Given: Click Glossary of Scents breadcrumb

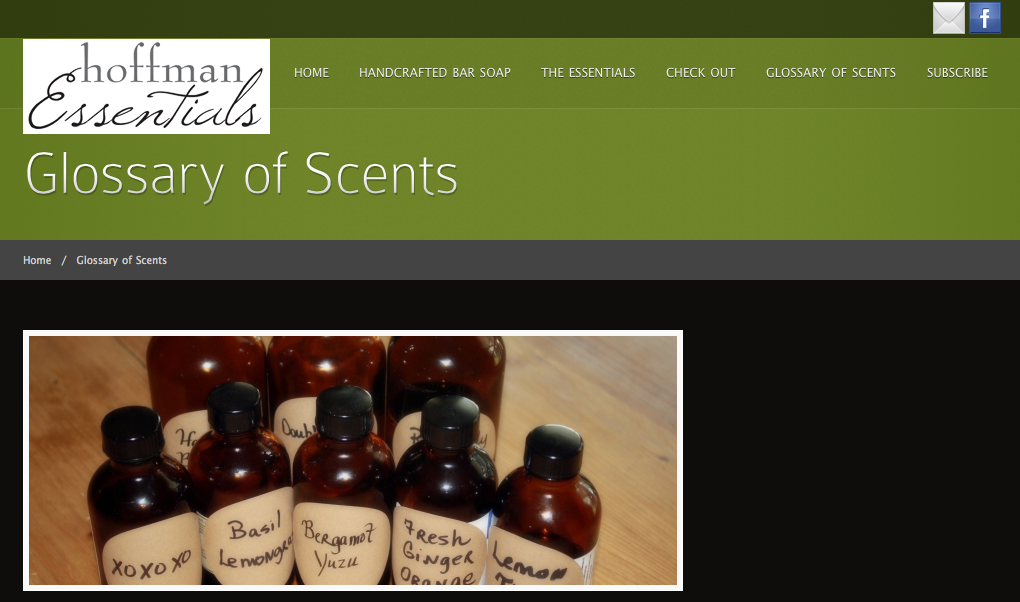Looking at the screenshot, I should [x=122, y=260].
